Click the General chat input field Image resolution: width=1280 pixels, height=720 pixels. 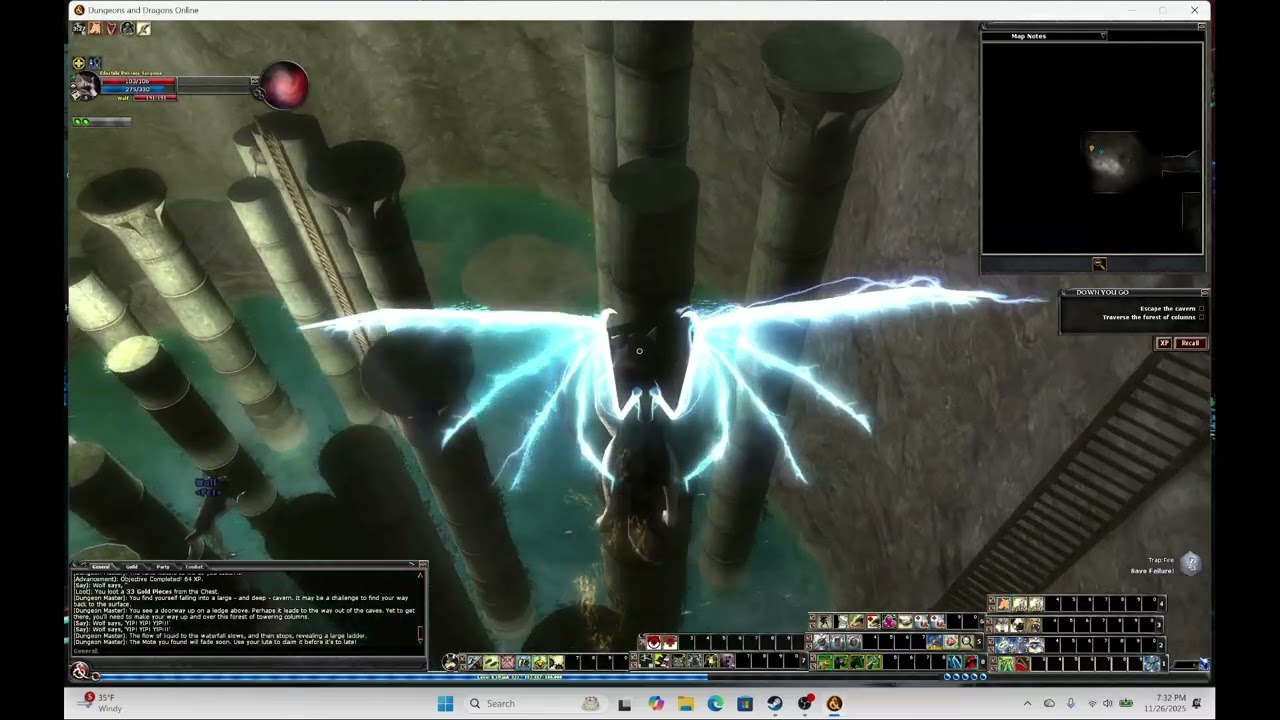click(x=248, y=651)
